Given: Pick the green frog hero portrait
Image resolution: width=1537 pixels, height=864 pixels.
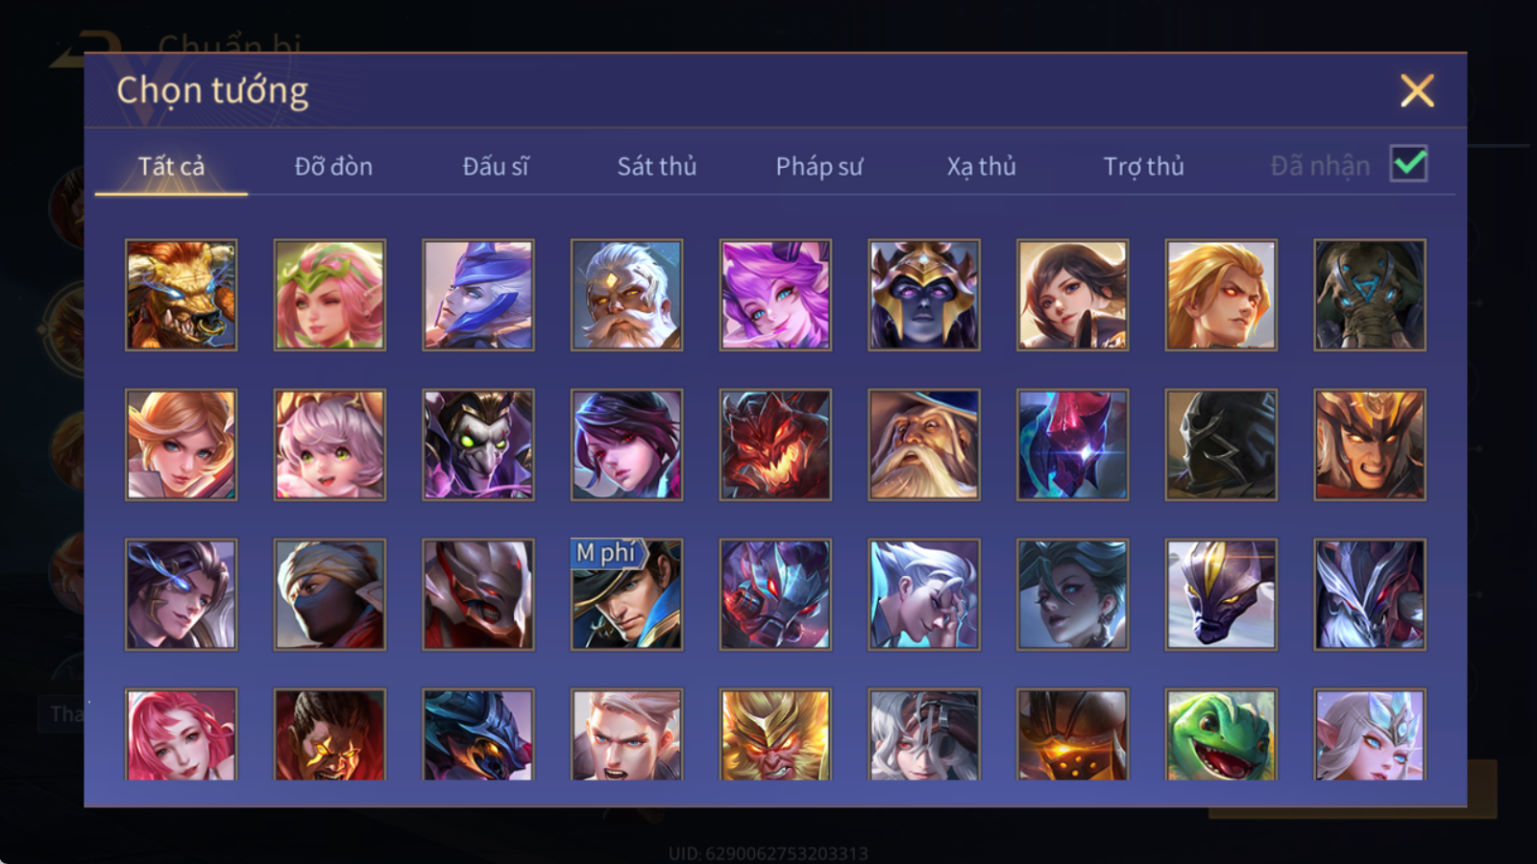Looking at the screenshot, I should tap(1221, 735).
